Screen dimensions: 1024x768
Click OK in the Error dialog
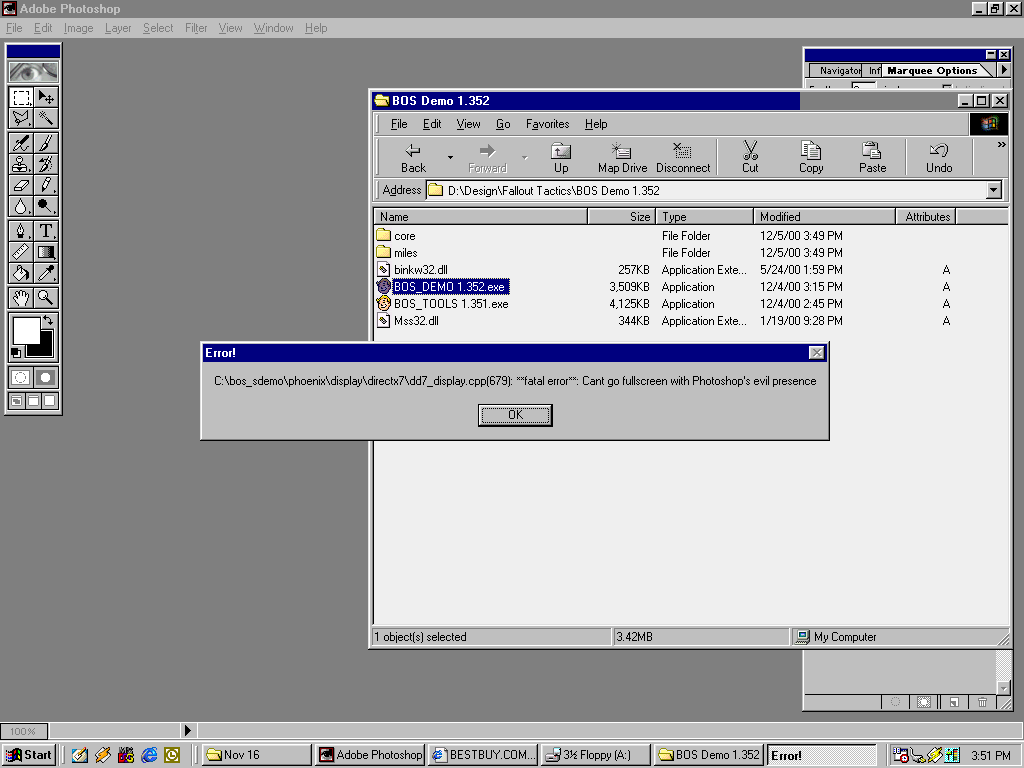(515, 415)
